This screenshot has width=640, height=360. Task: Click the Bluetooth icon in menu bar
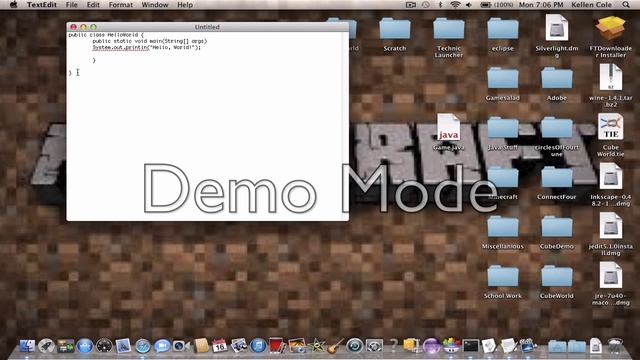440,5
